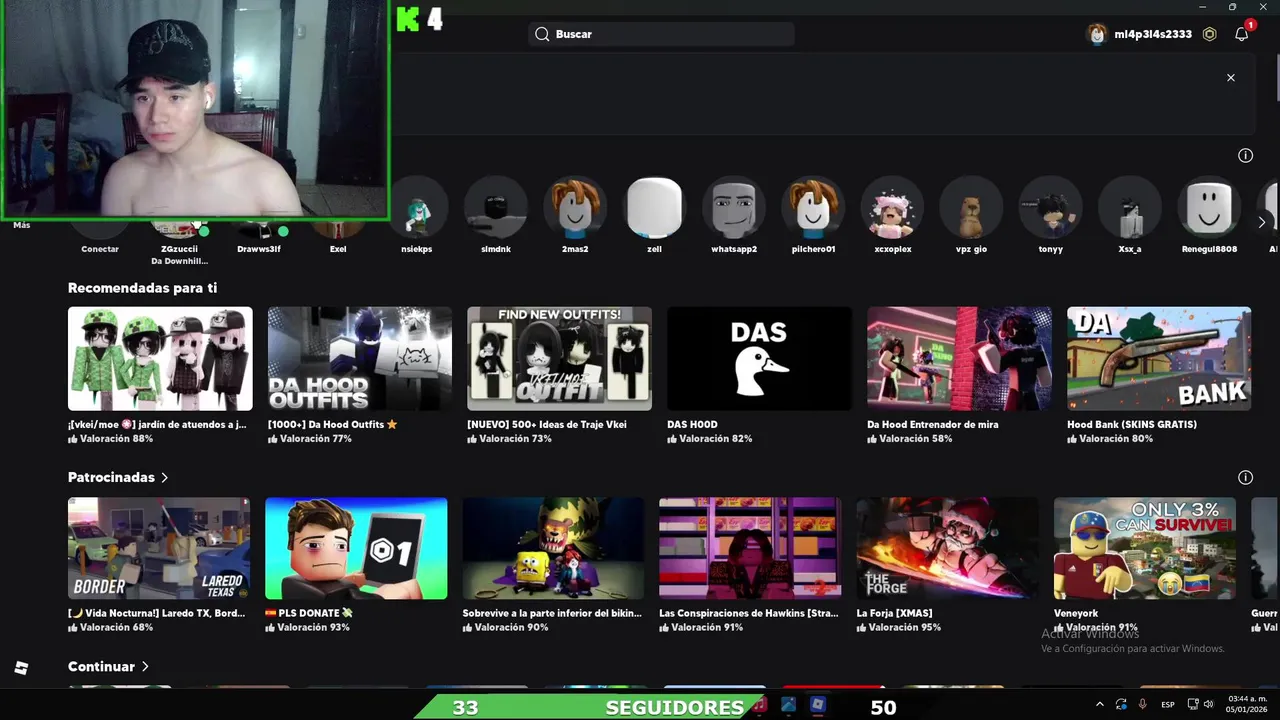Open Las Conspiraciones de Hawkins thumbnail
1280x720 pixels.
click(x=750, y=548)
